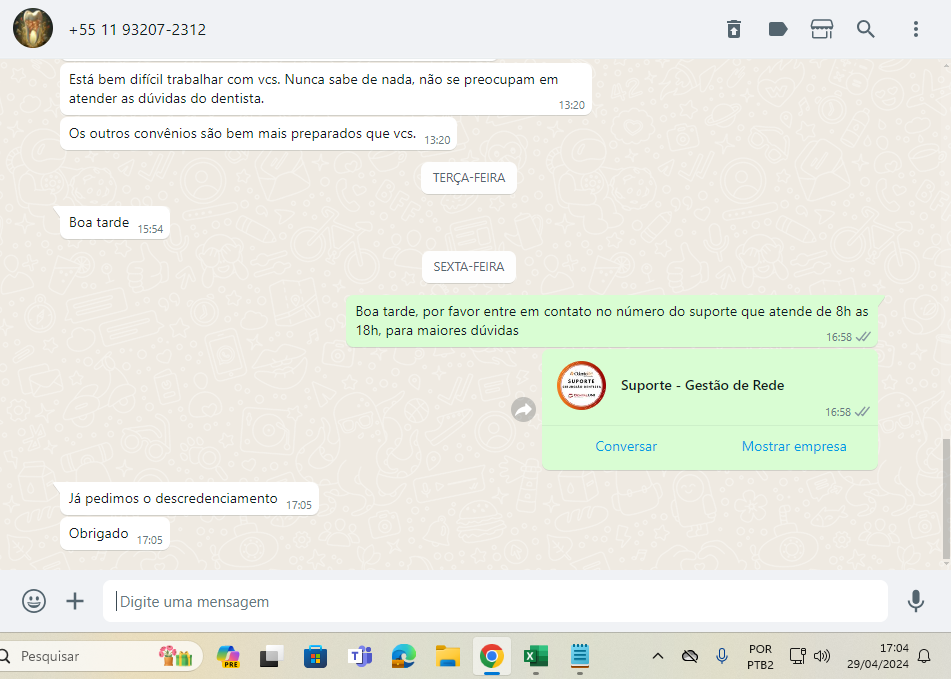Select the 'Obrigado' message

click(x=115, y=534)
